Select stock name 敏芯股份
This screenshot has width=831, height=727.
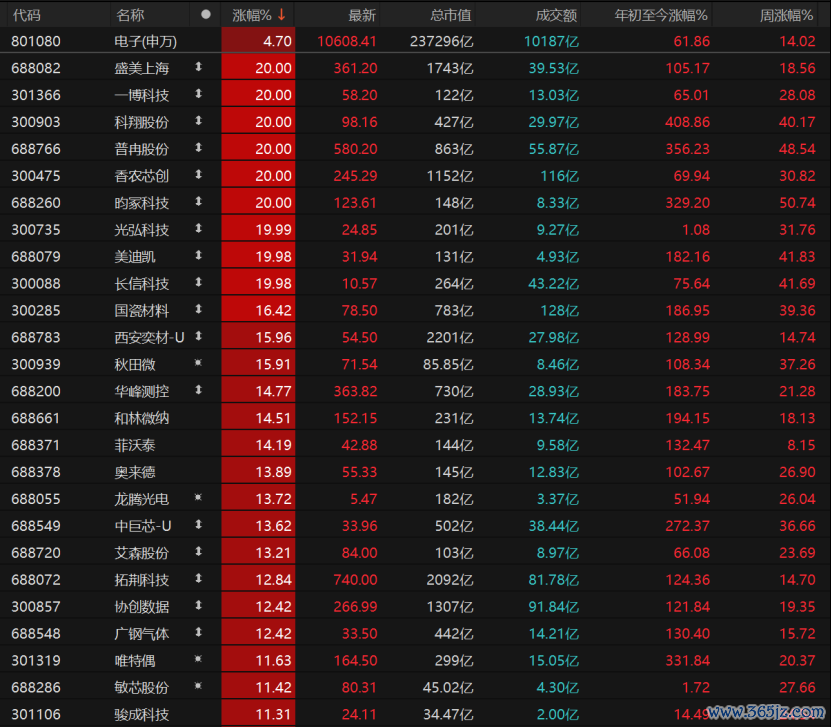coord(142,688)
